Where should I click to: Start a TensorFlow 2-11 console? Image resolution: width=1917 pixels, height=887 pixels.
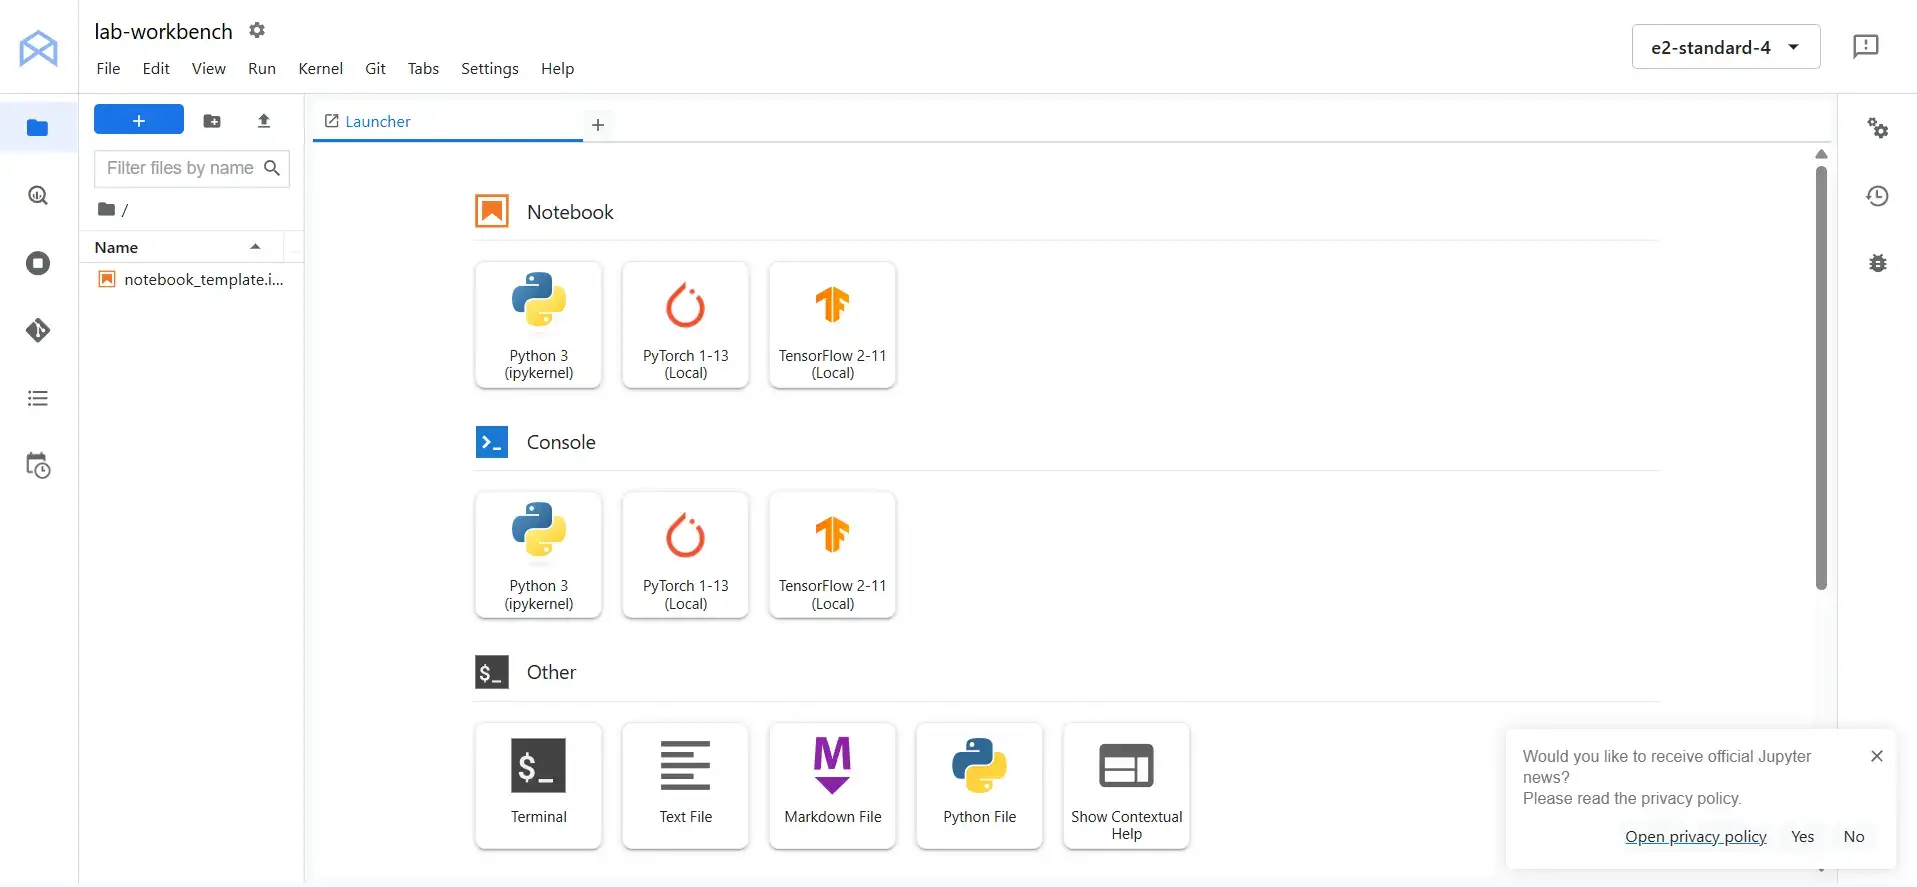[832, 555]
